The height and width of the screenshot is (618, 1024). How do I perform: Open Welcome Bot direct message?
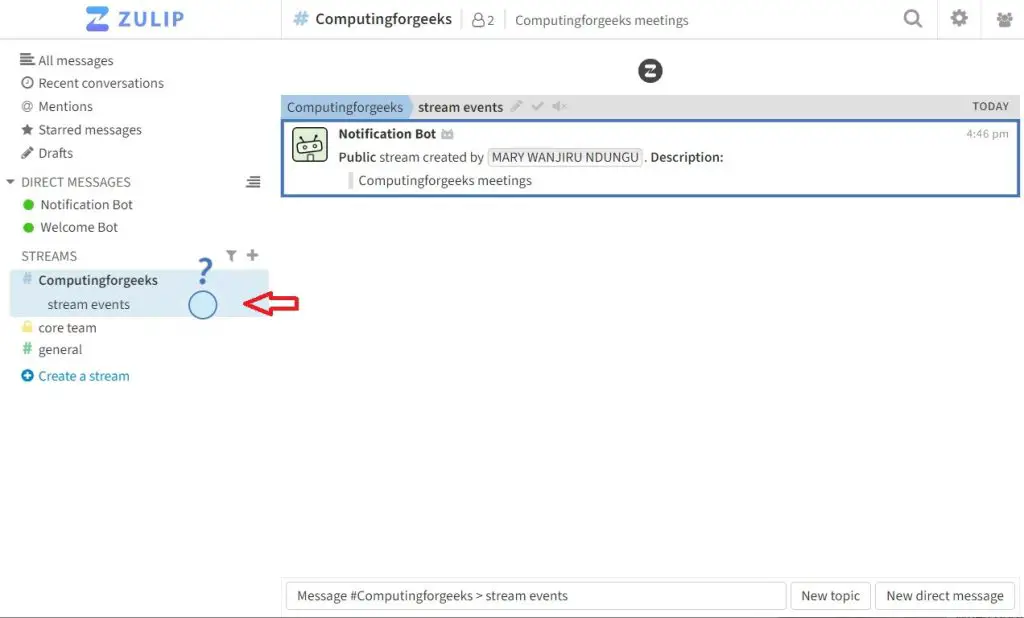tap(79, 227)
